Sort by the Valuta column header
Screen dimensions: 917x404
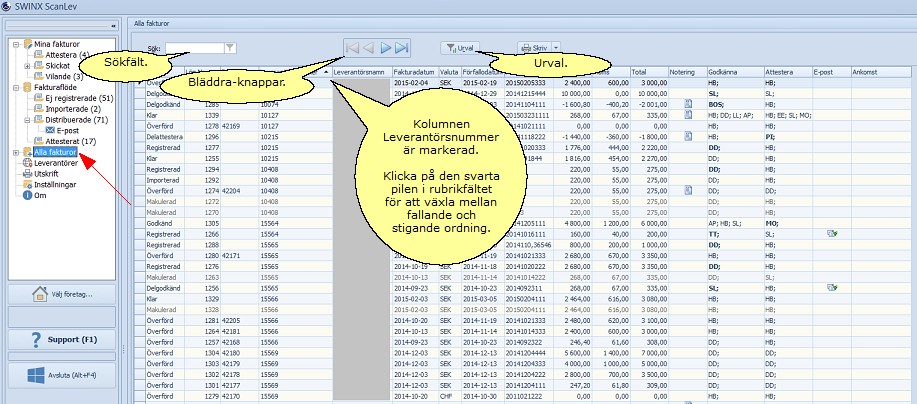[449, 72]
